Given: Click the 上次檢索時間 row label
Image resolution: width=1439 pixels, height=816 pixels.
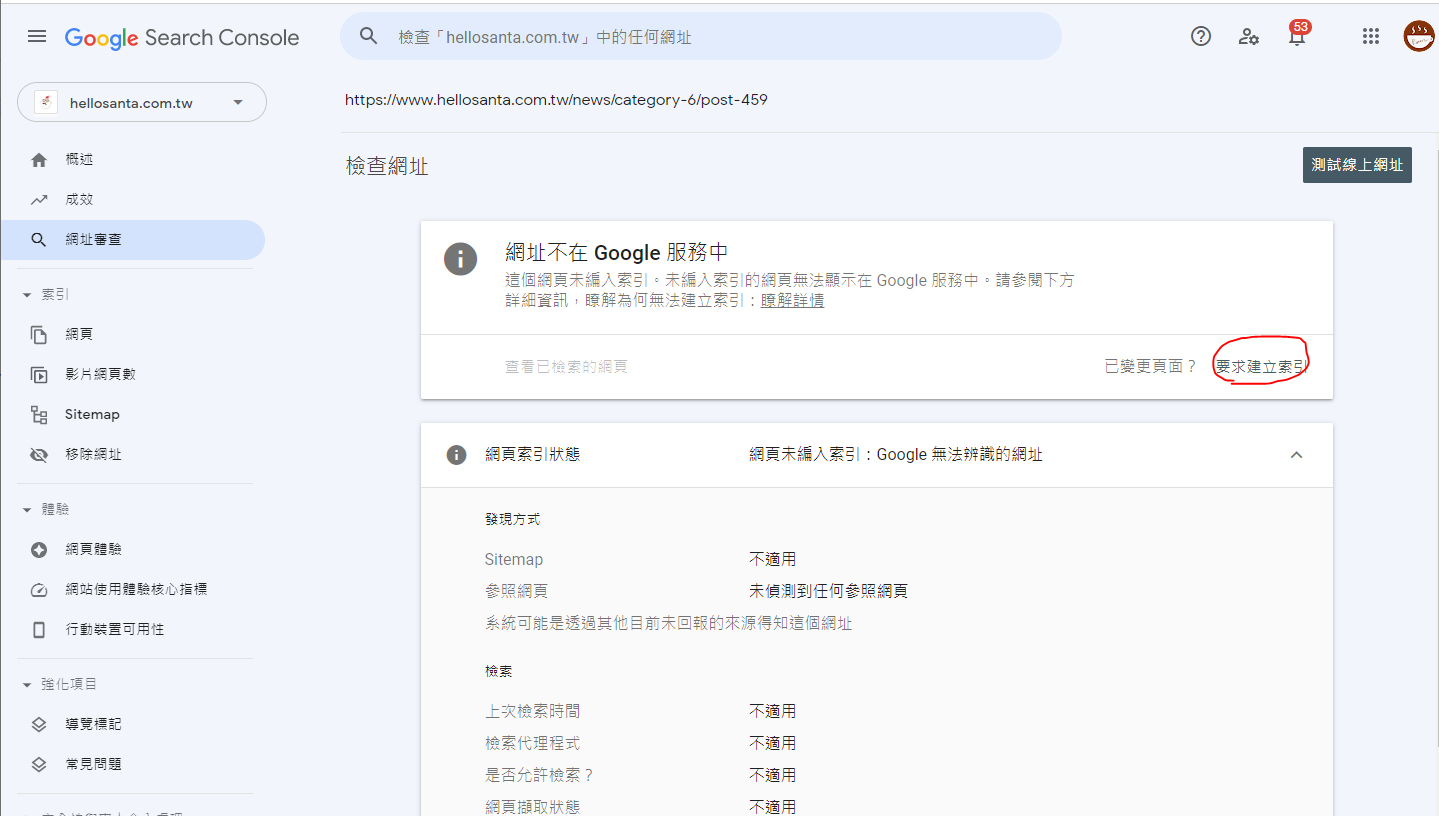Looking at the screenshot, I should click(532, 712).
